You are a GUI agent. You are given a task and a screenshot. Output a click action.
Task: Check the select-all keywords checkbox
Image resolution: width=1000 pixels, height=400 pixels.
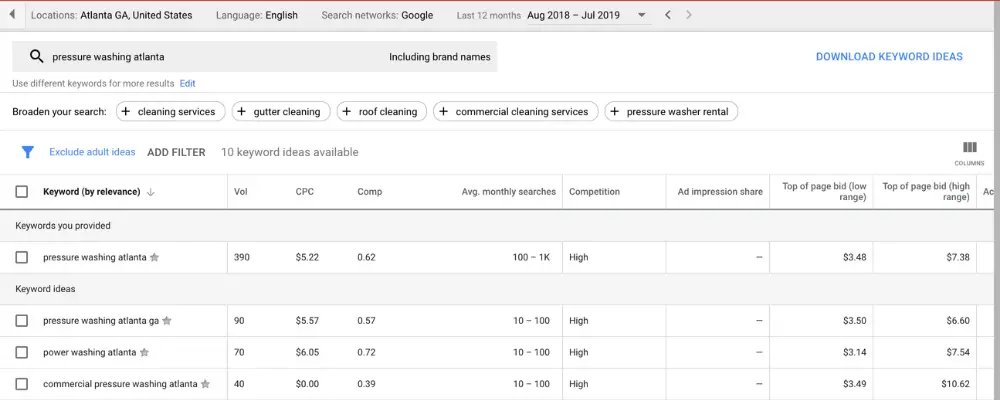tap(22, 191)
